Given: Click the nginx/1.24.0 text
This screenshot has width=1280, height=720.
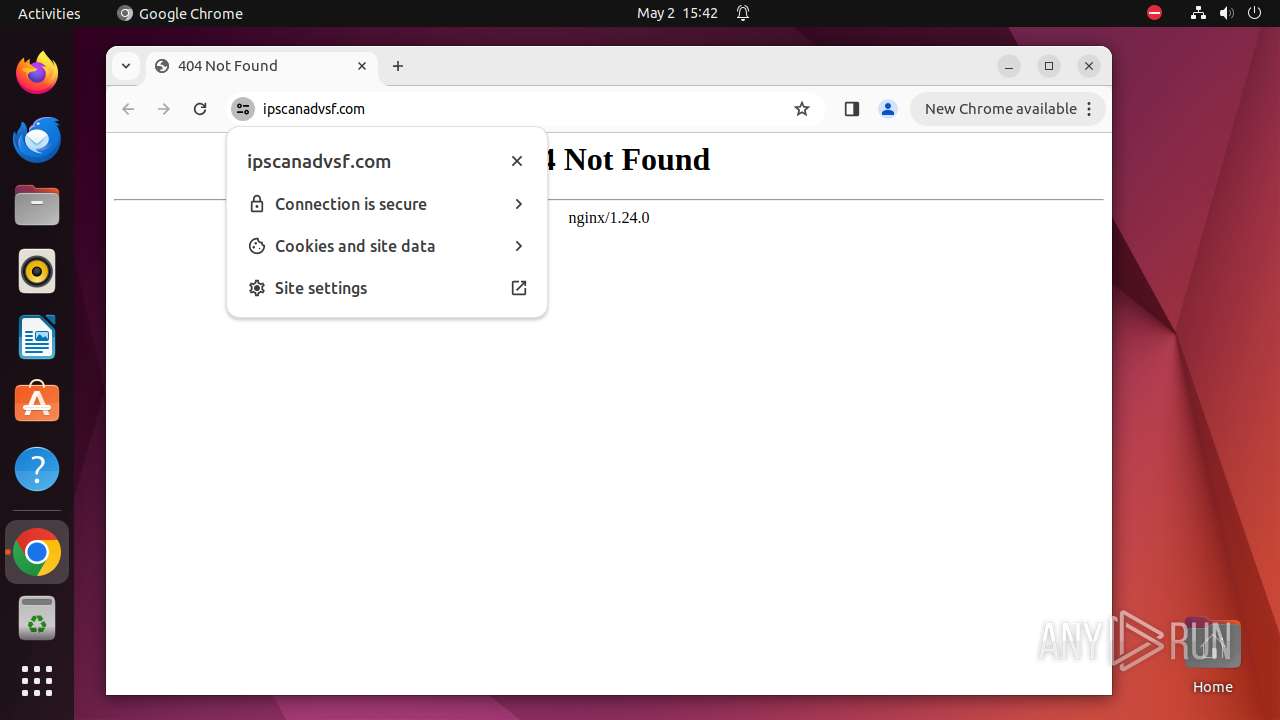Looking at the screenshot, I should click(x=609, y=218).
